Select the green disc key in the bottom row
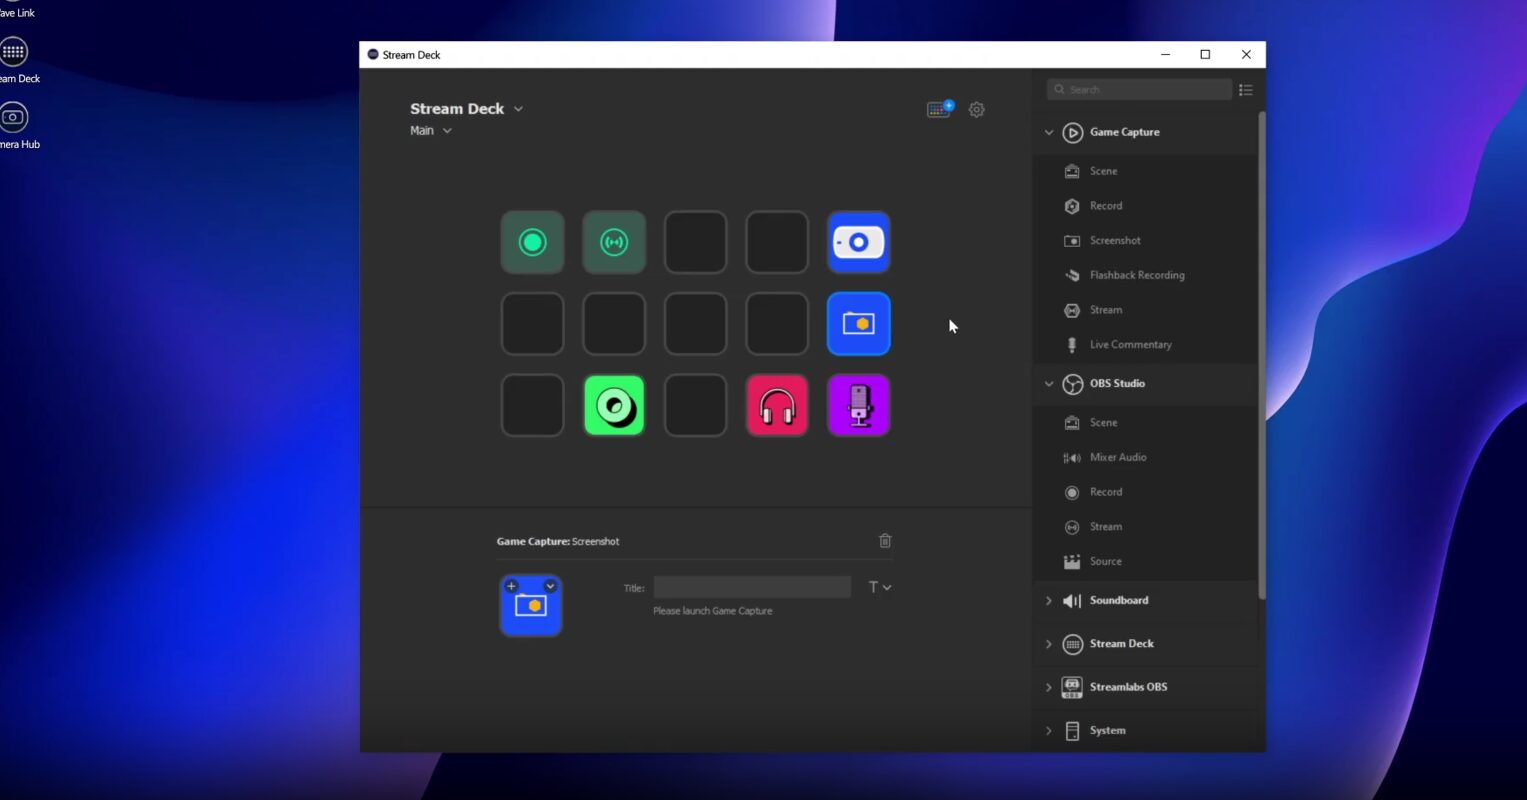 point(614,405)
